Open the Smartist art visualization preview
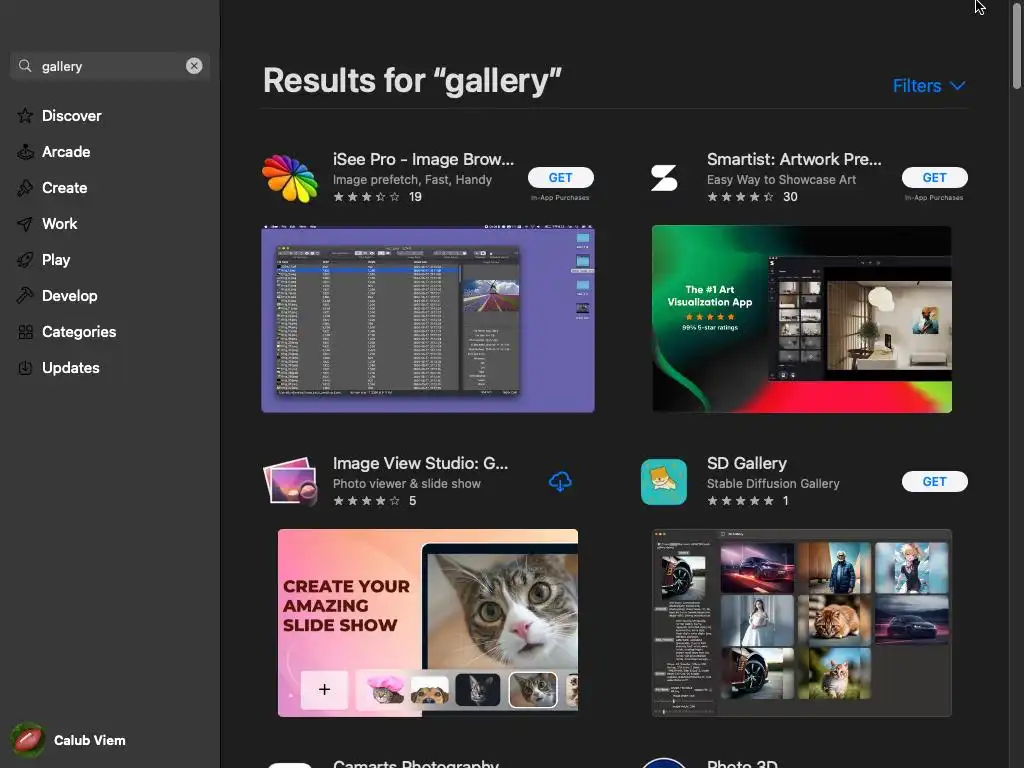Viewport: 1024px width, 768px height. 802,319
